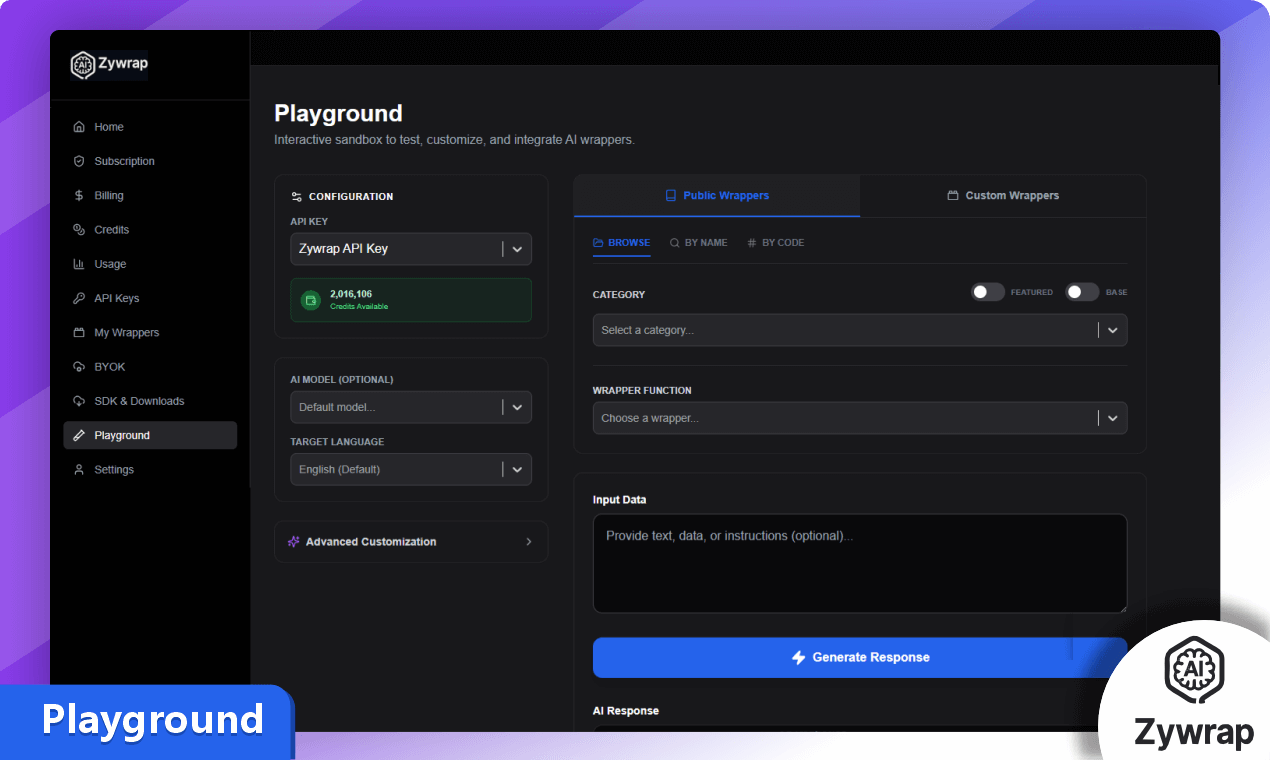
Task: Open SDK & Downloads page
Action: [x=150, y=401]
